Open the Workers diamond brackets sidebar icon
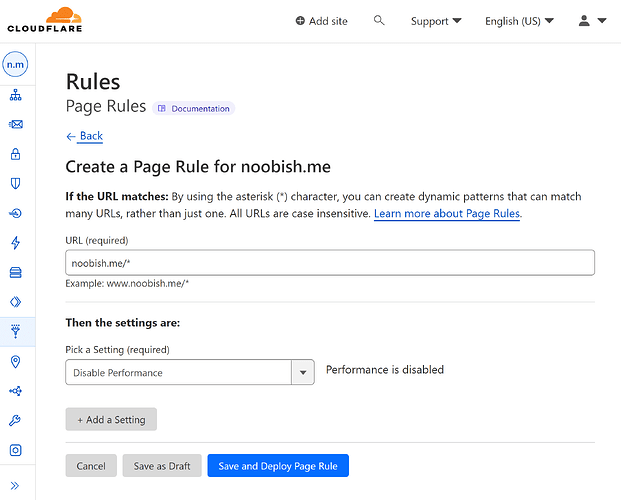 (x=15, y=302)
